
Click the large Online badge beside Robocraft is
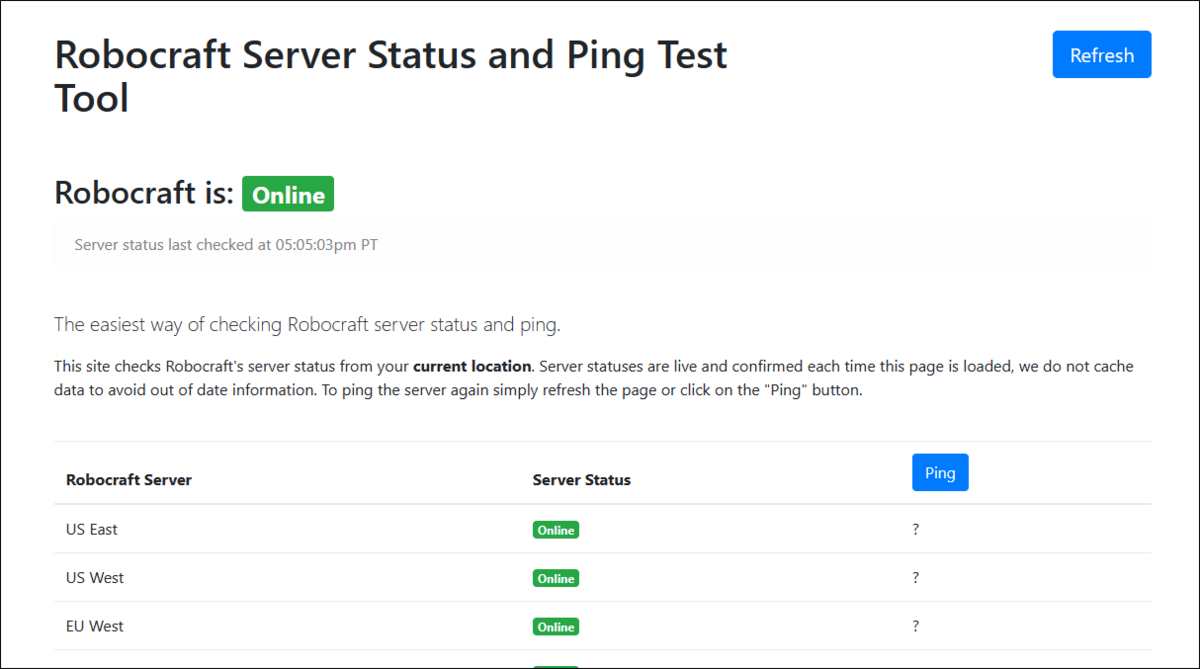(288, 195)
